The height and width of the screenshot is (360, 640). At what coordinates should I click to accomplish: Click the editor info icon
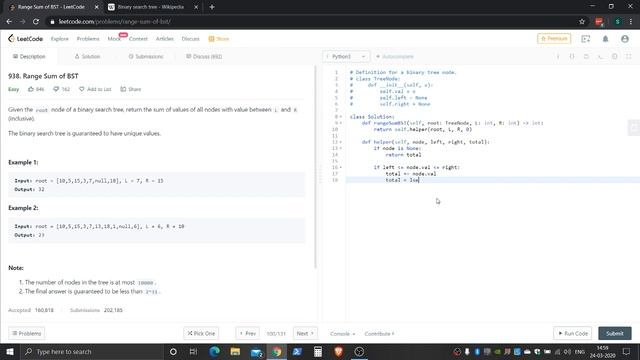click(x=558, y=56)
